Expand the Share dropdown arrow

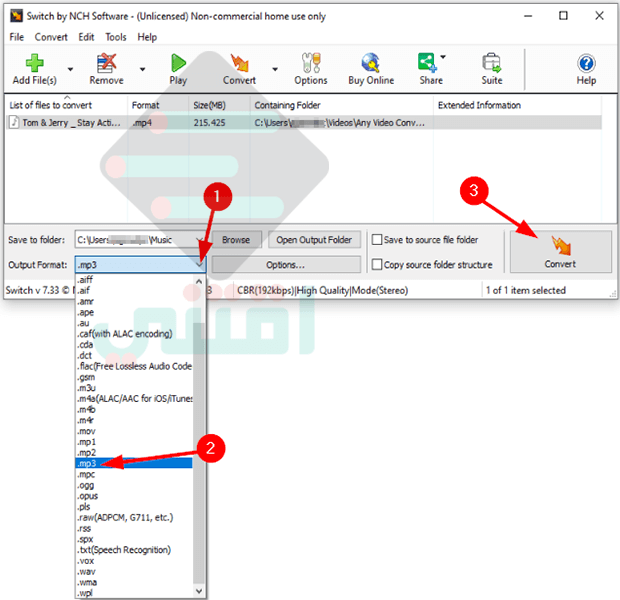pyautogui.click(x=443, y=57)
